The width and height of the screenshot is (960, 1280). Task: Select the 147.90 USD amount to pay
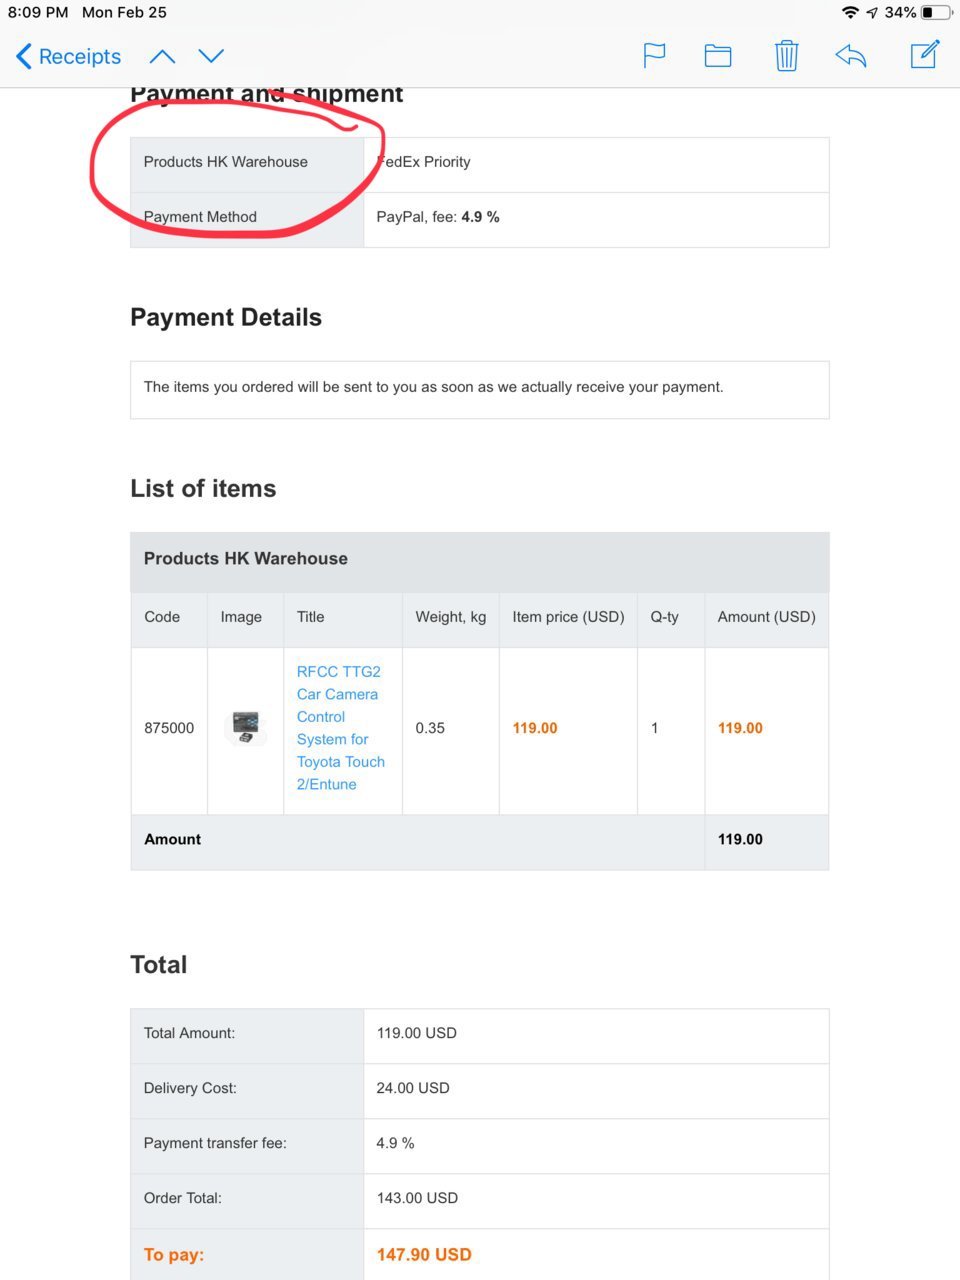[x=424, y=1254]
